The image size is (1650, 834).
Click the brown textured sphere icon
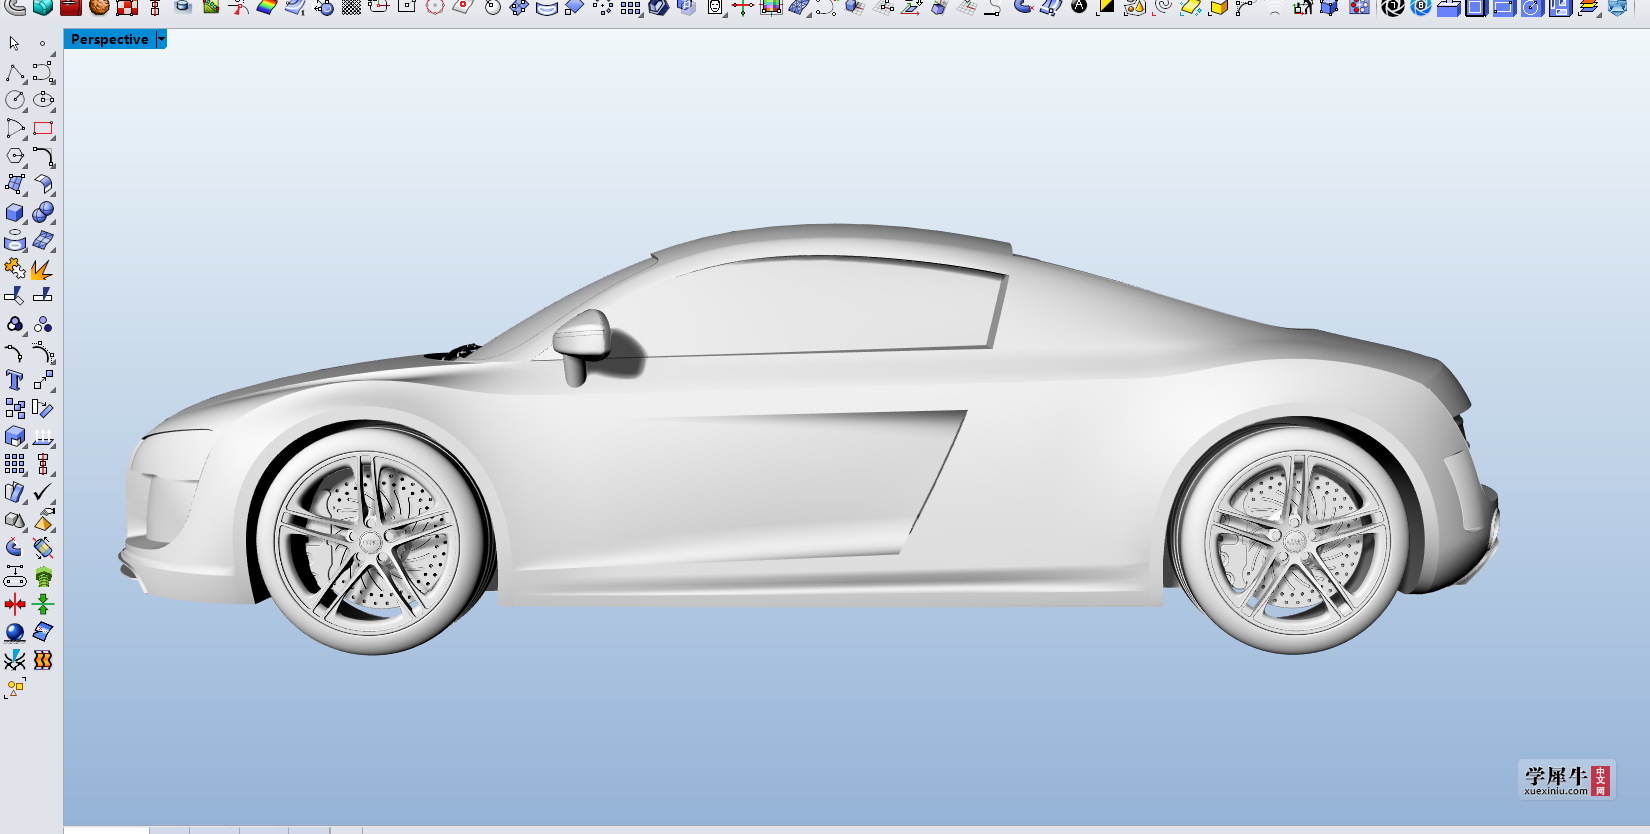tap(99, 8)
